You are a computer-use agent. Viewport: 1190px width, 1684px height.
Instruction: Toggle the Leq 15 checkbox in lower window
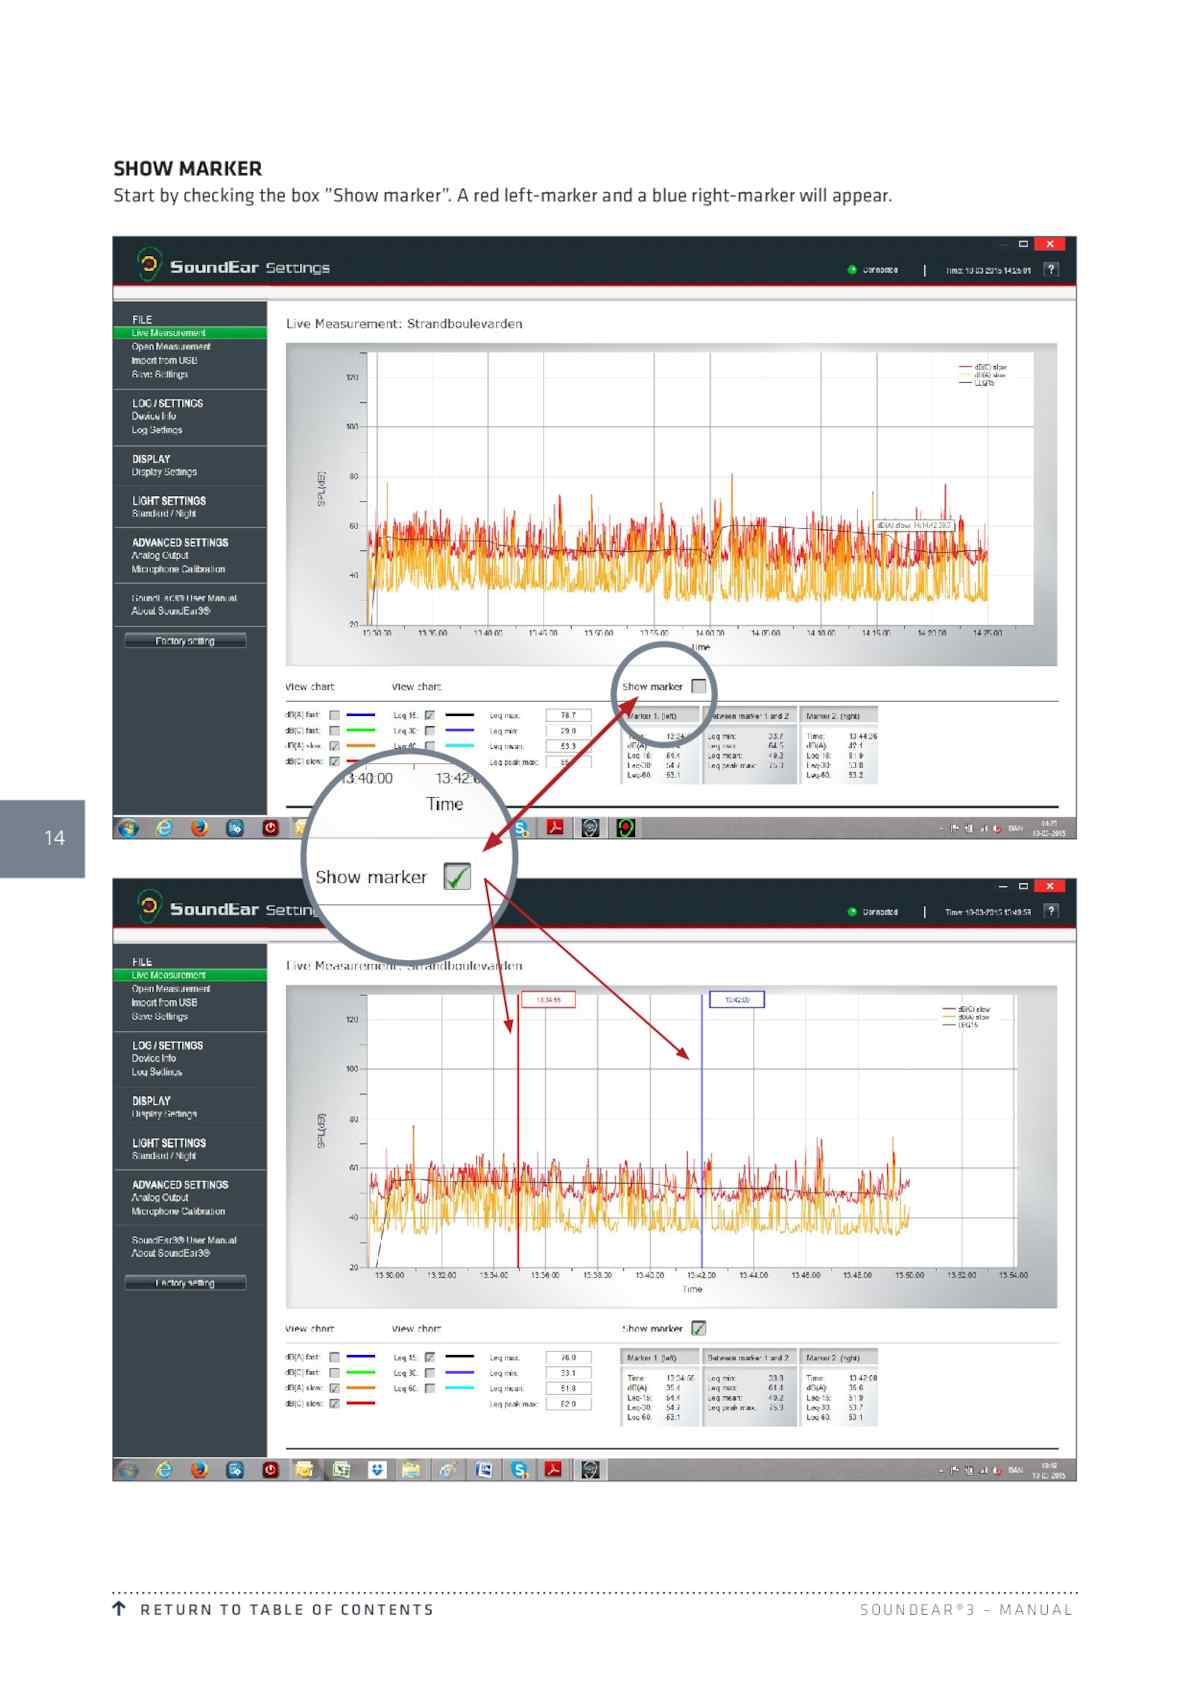430,1357
